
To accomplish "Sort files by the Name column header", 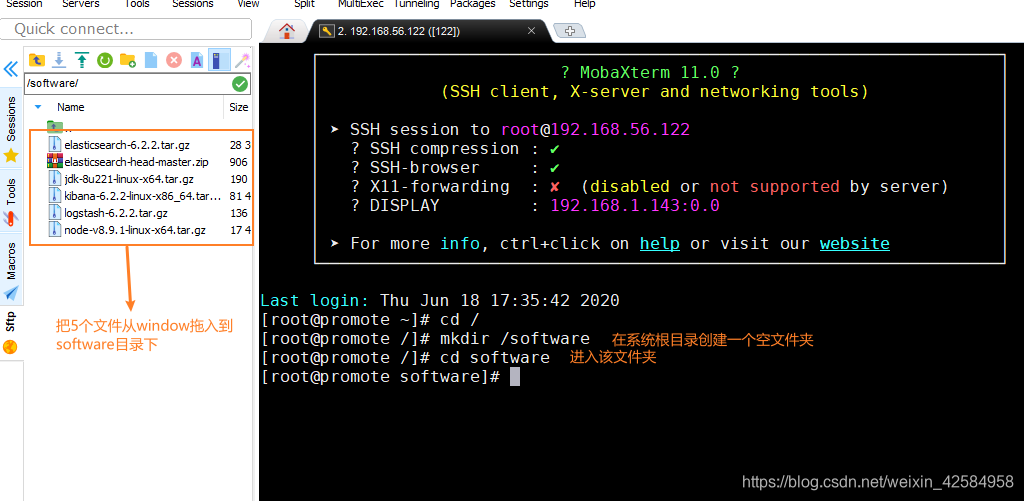I will point(71,107).
